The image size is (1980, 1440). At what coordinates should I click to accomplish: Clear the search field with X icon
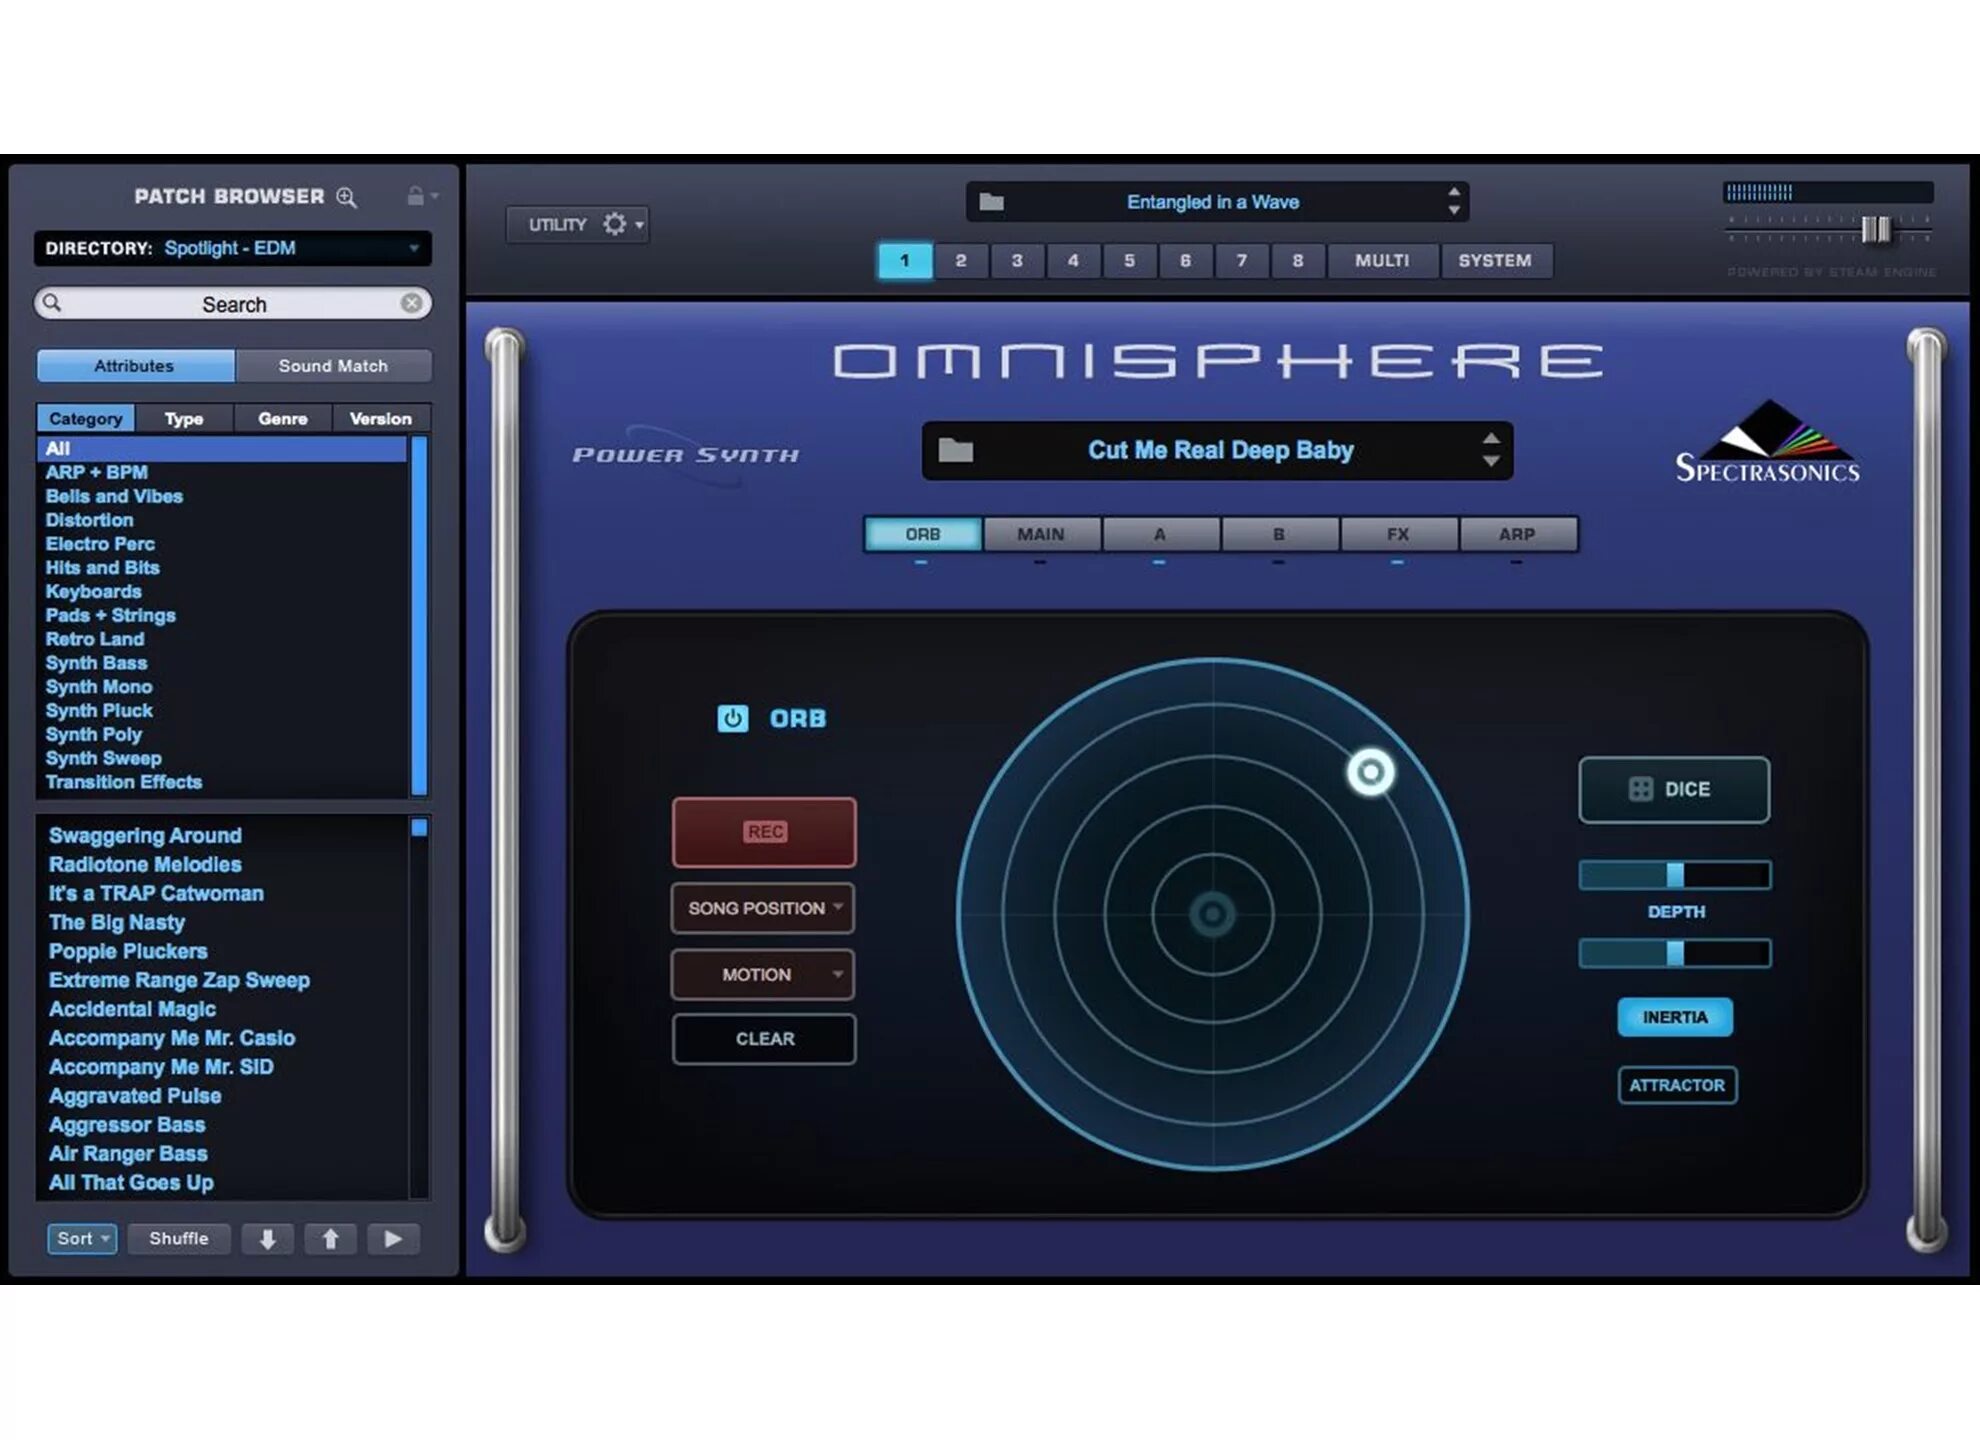(411, 303)
